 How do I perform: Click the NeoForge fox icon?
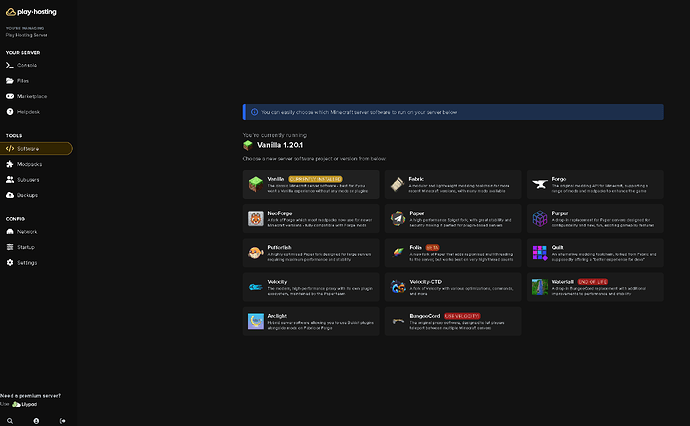coord(255,218)
